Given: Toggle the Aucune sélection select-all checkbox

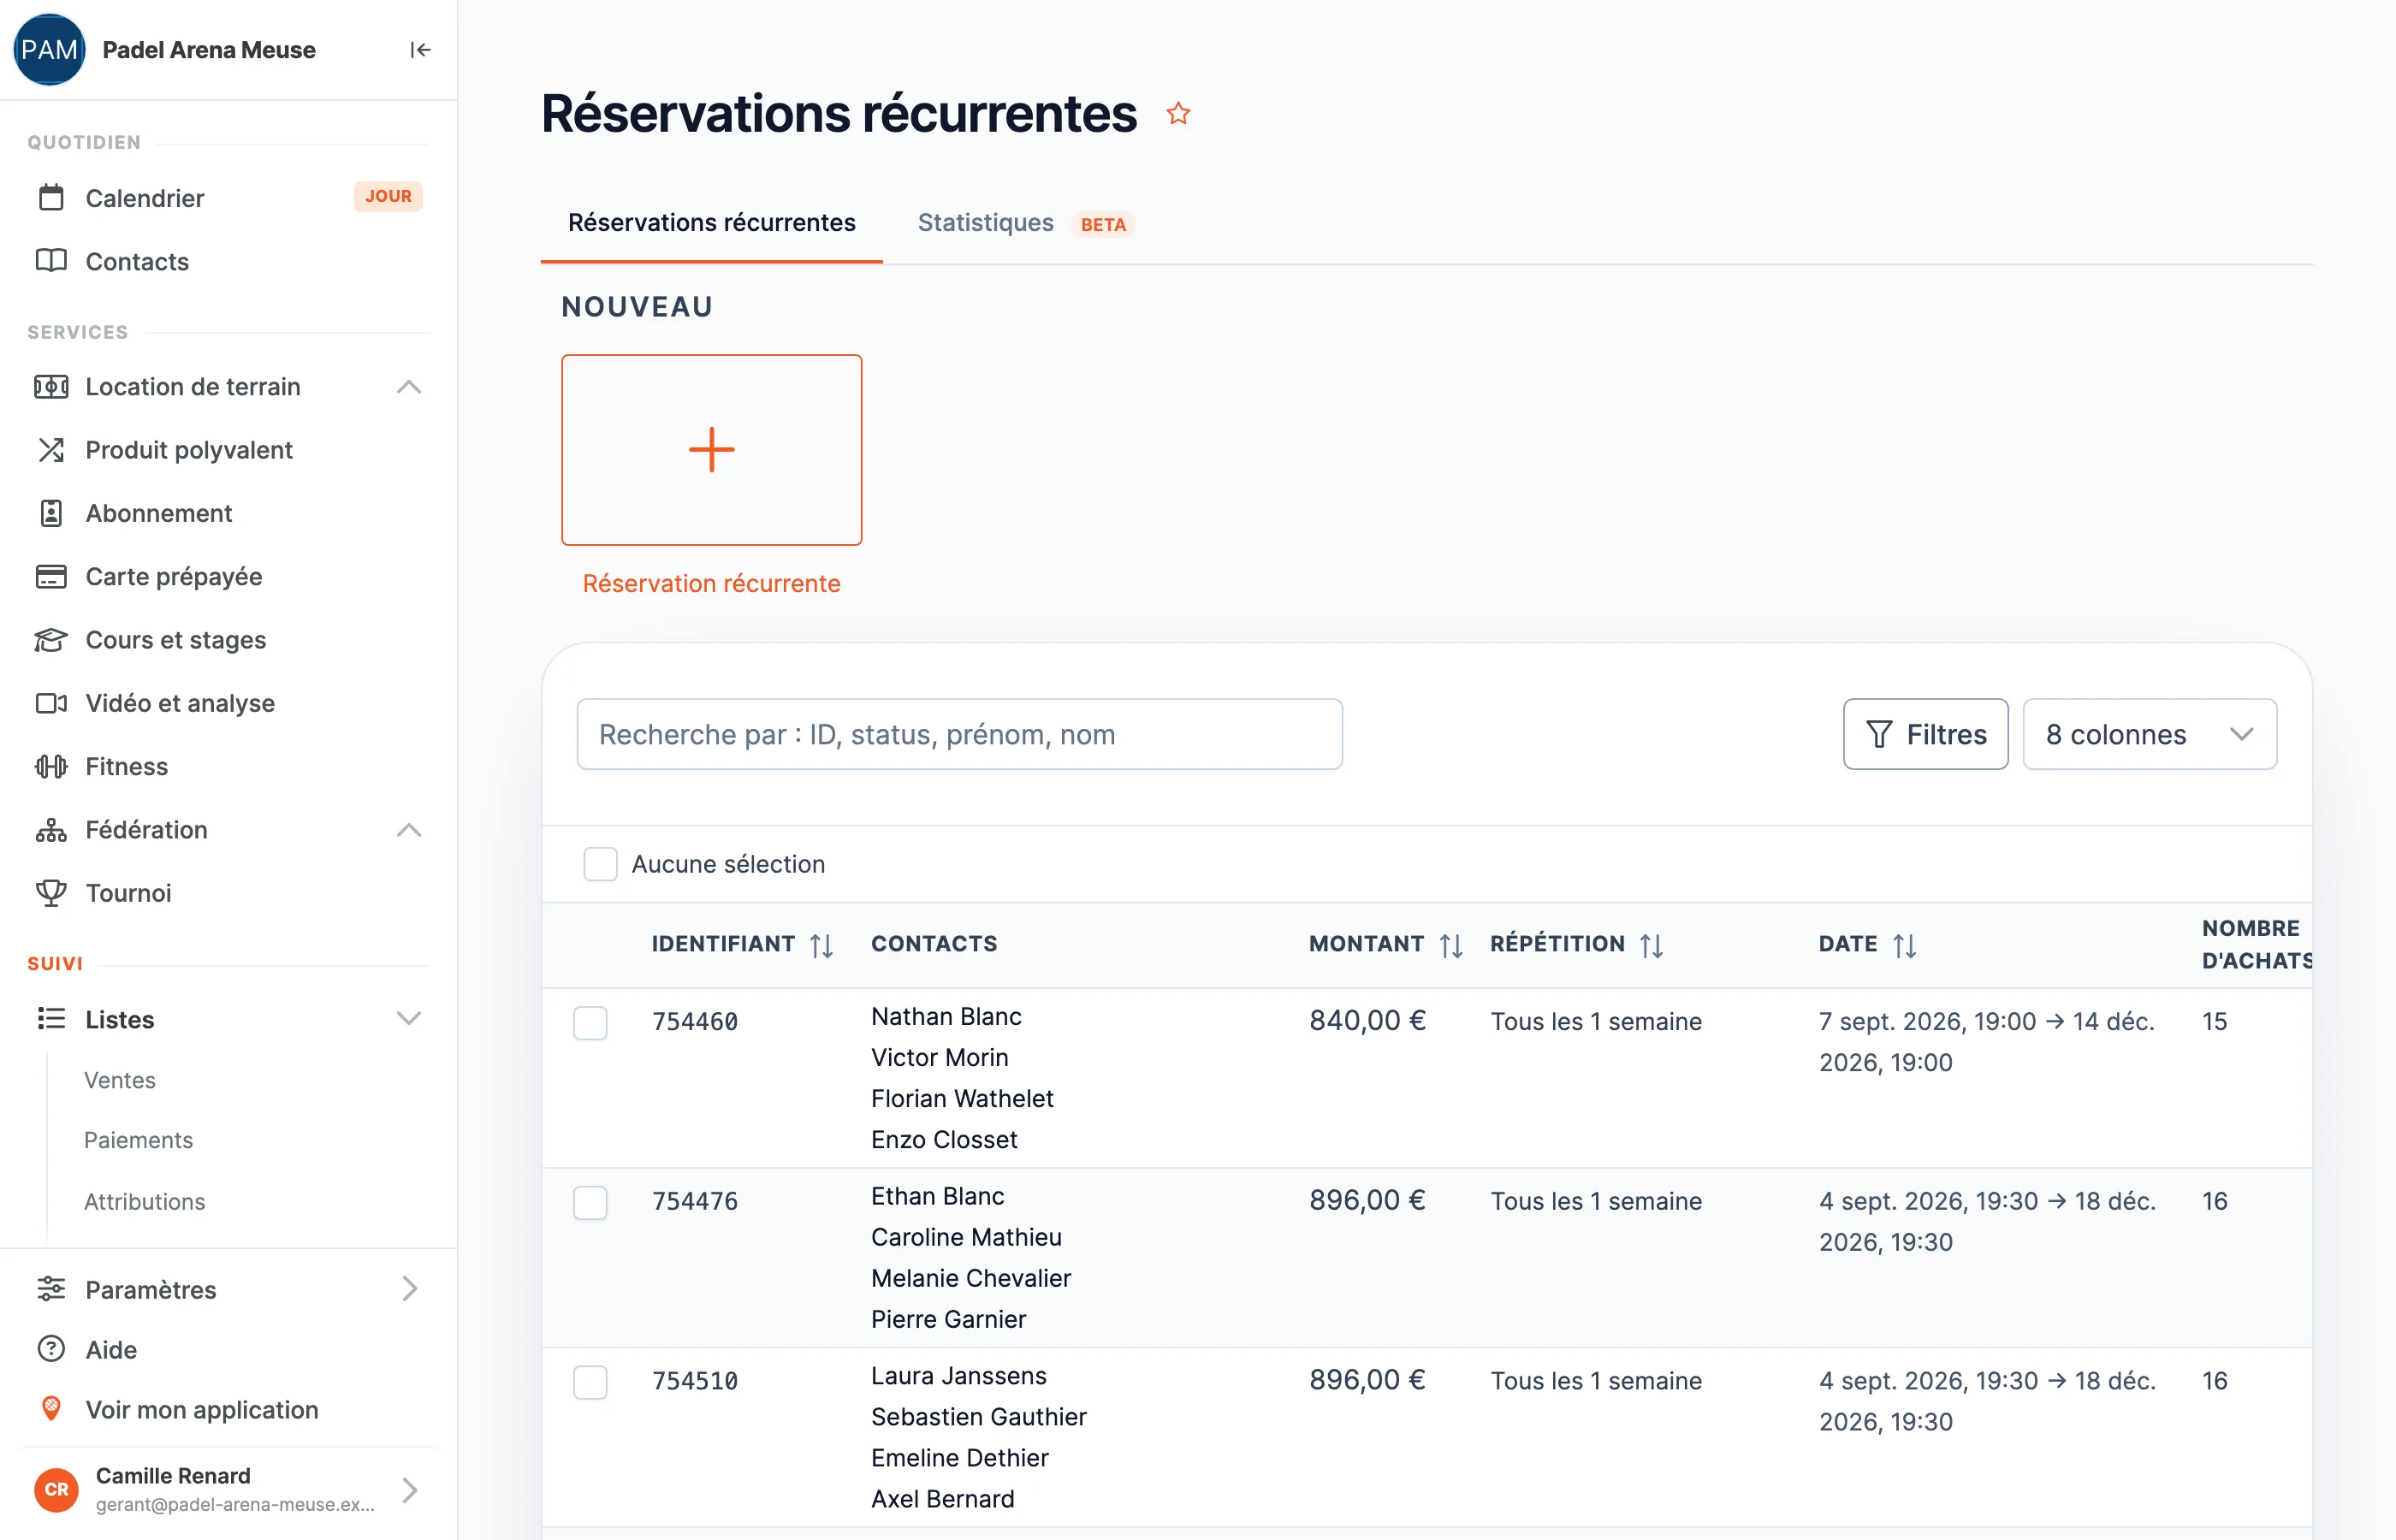Looking at the screenshot, I should coord(601,864).
